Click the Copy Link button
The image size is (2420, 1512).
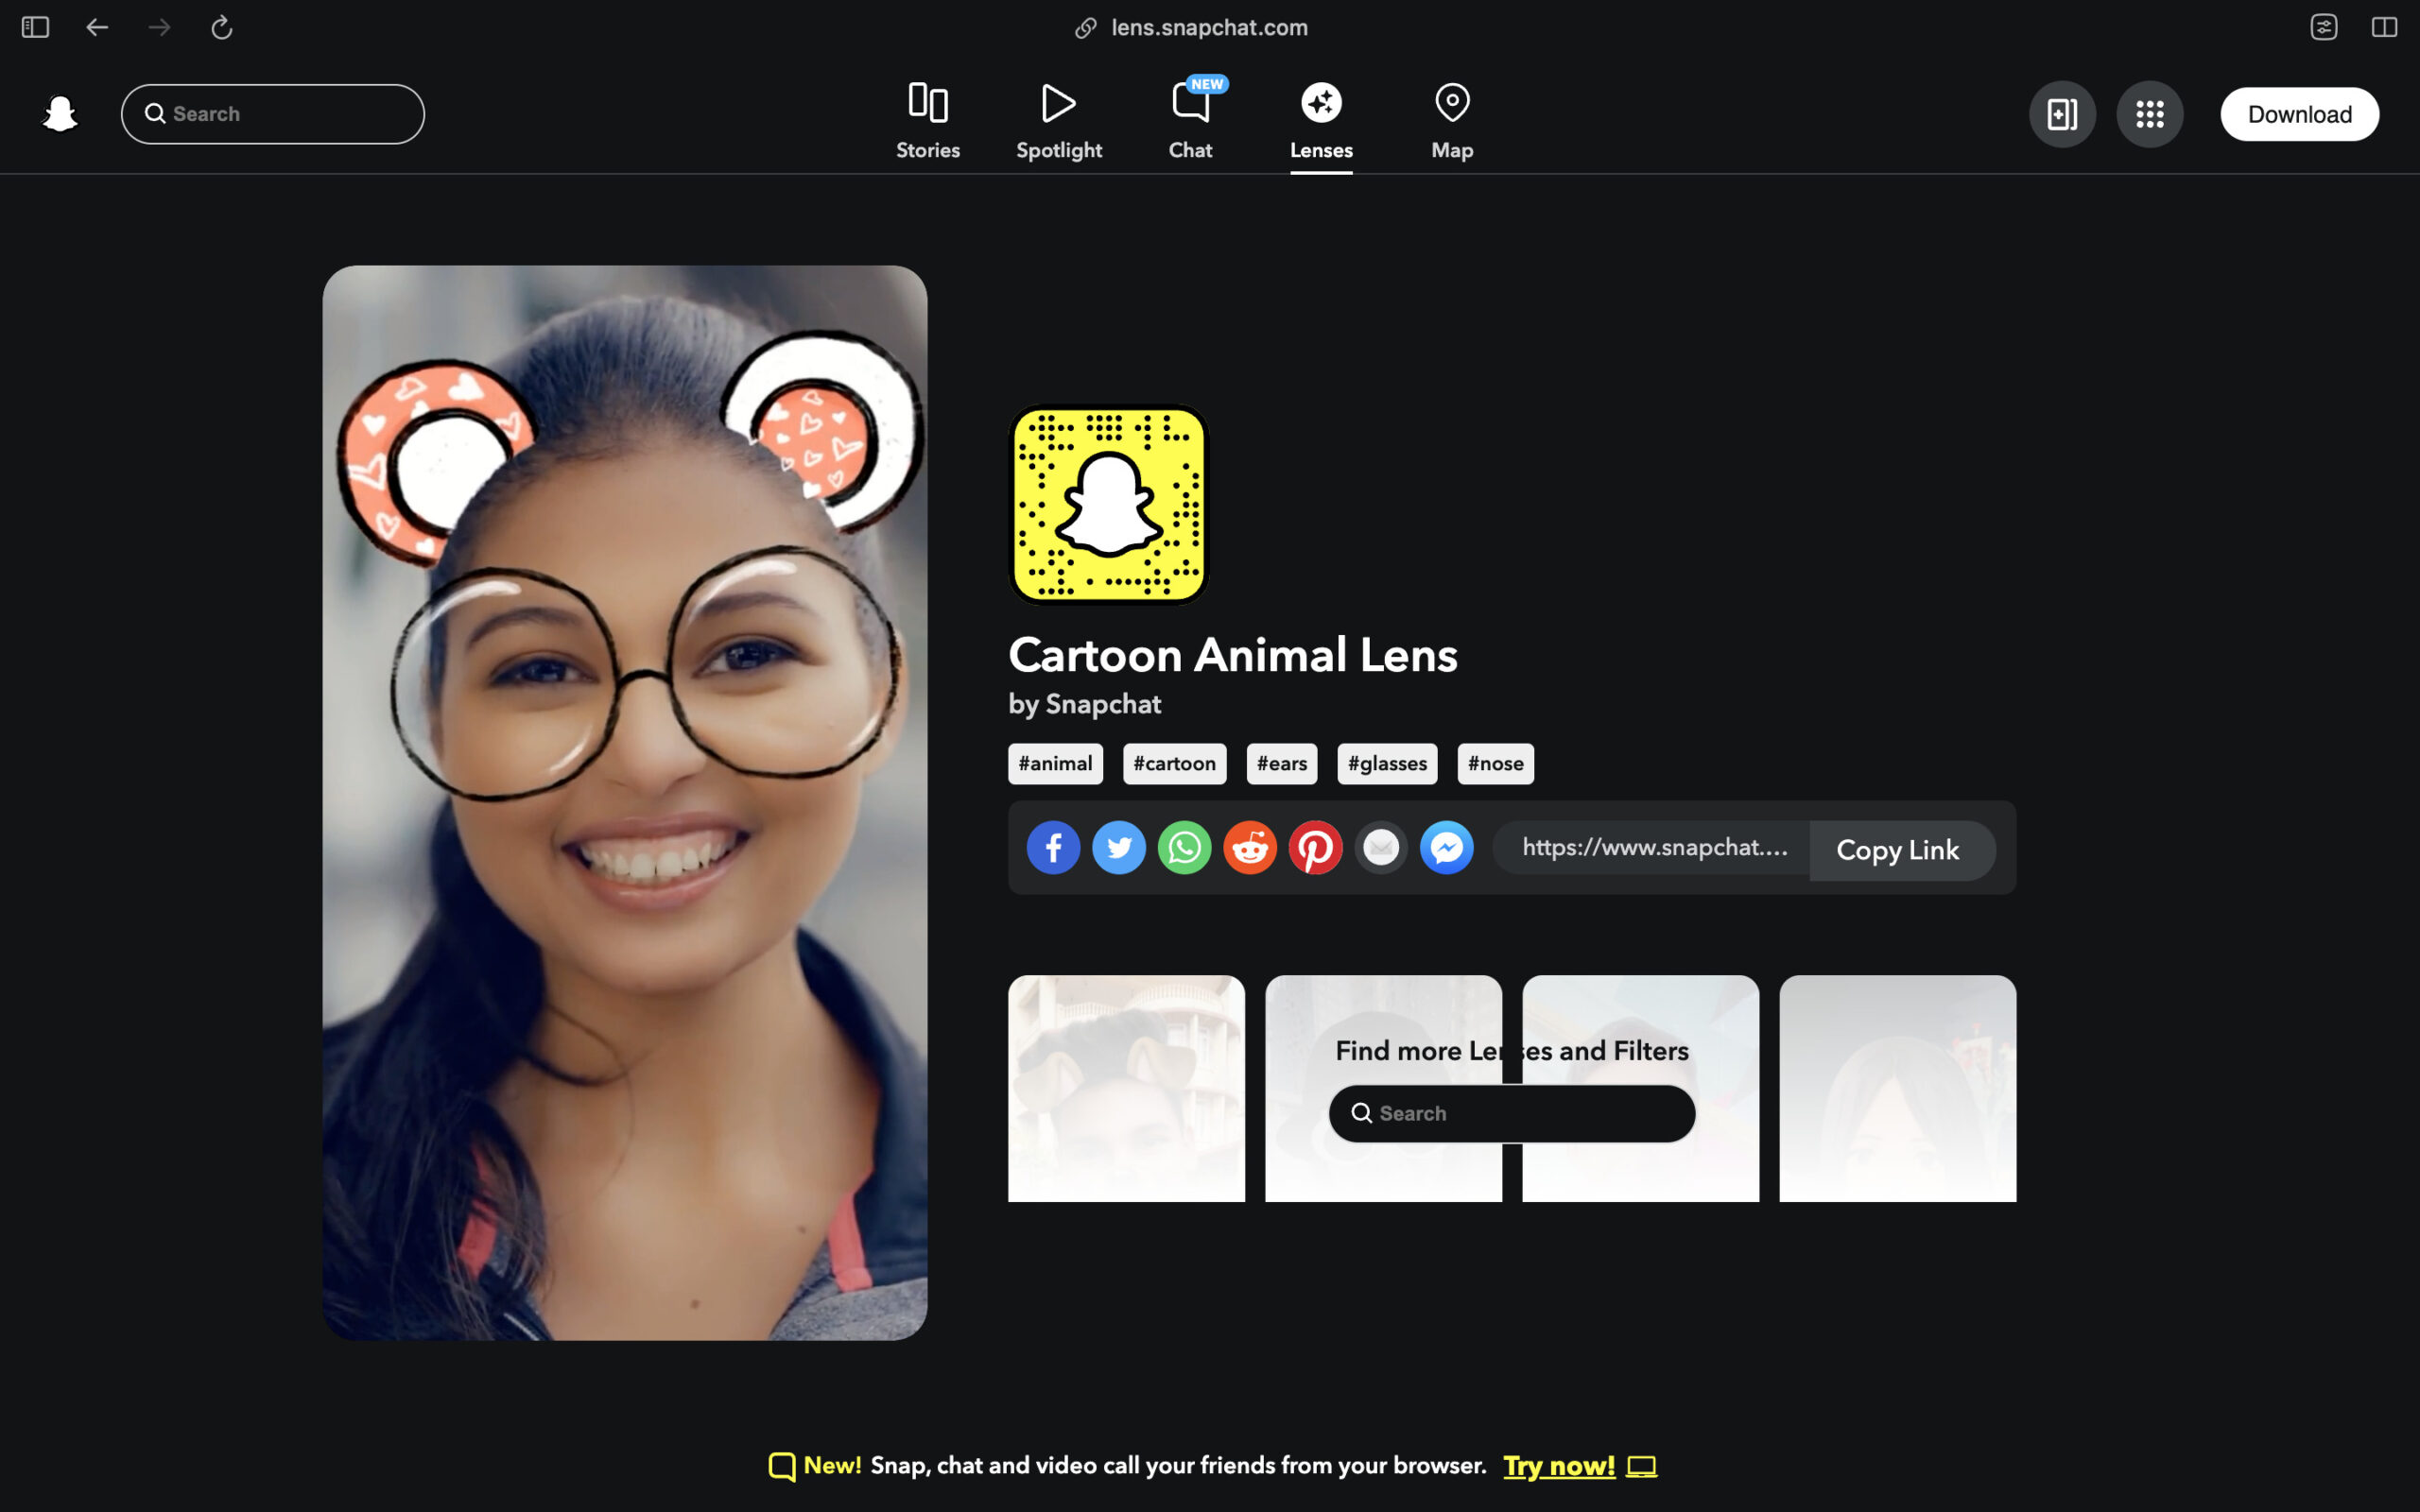(1902, 850)
